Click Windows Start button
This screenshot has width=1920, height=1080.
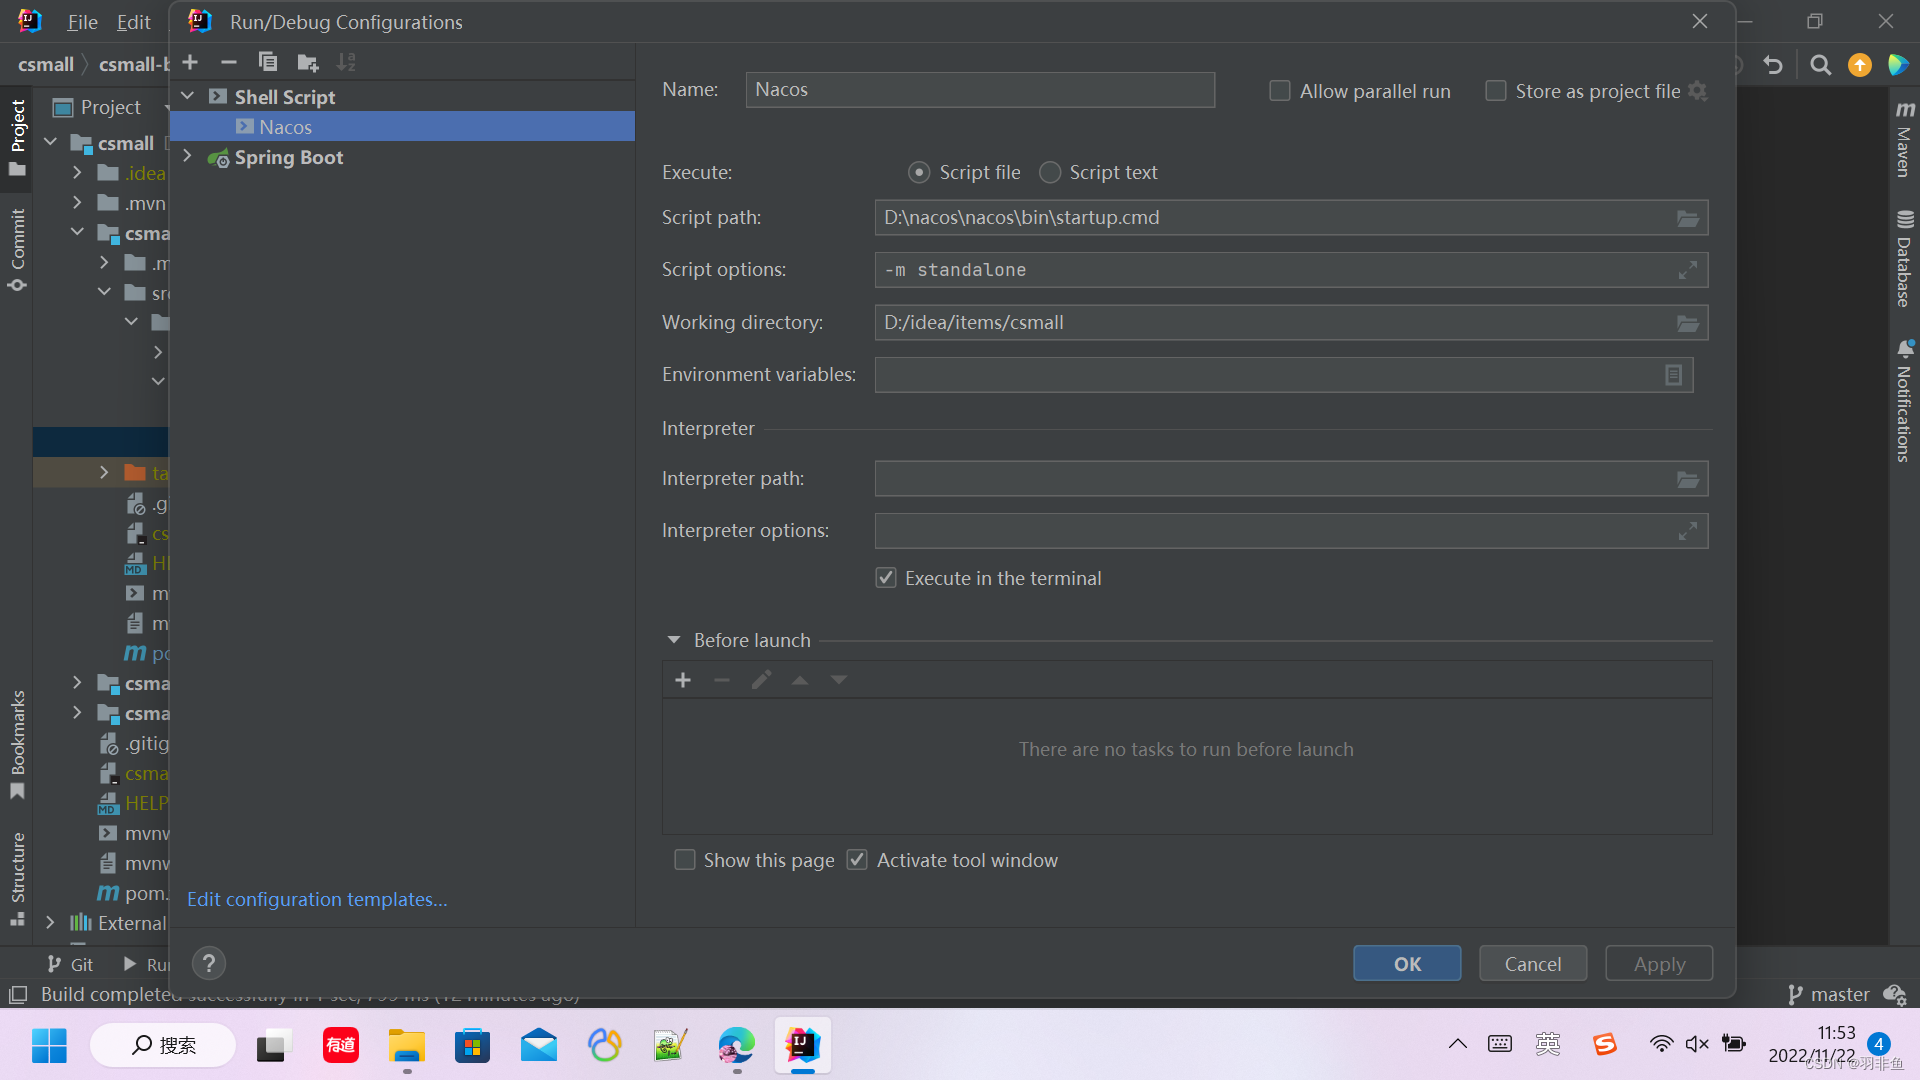tap(49, 1045)
